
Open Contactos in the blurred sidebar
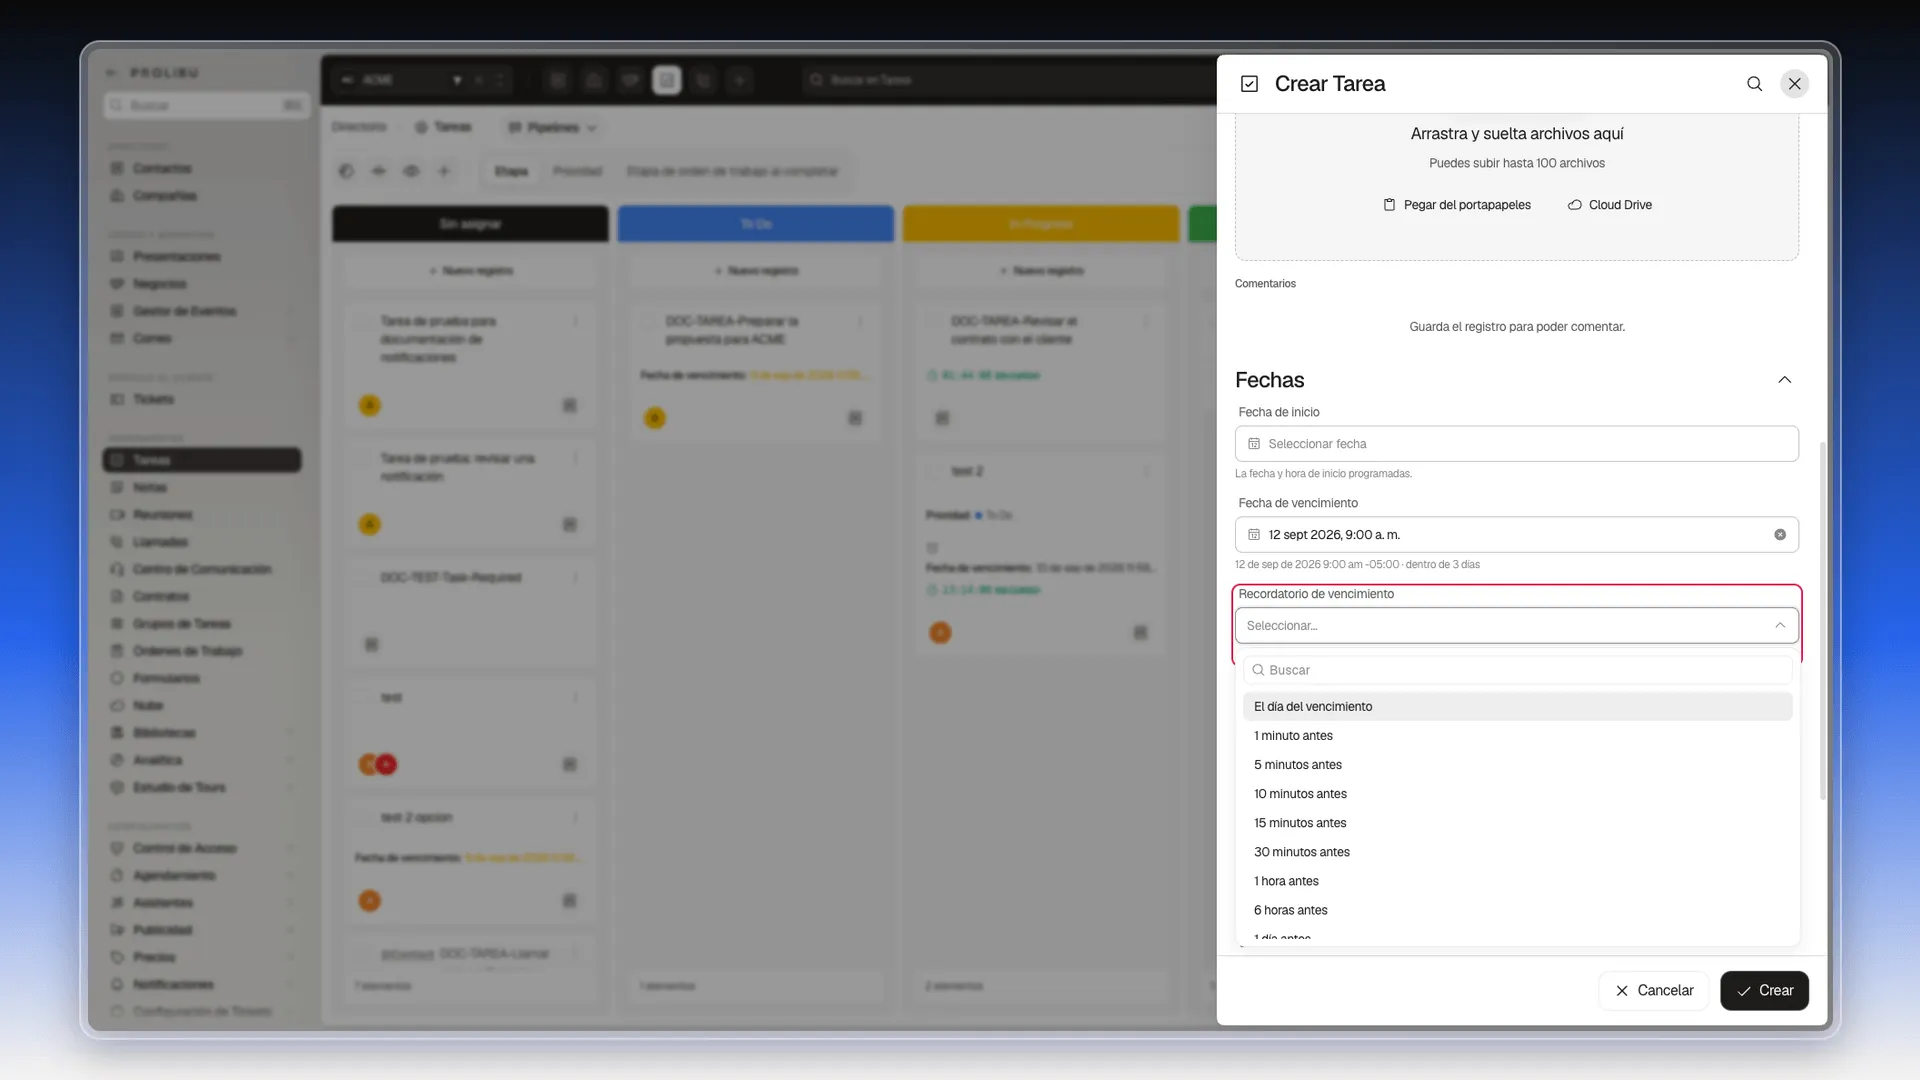coord(161,169)
